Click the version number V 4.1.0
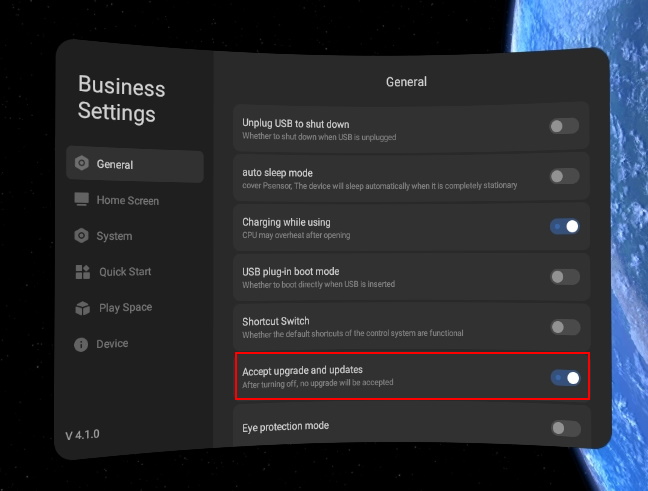The width and height of the screenshot is (648, 491). (82, 435)
